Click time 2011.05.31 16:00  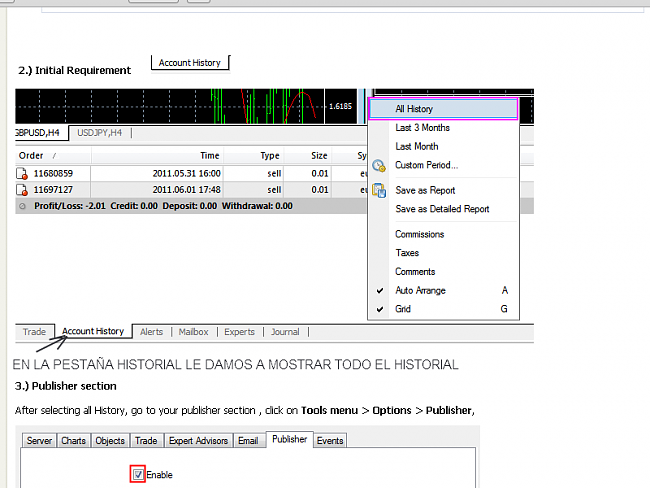coord(187,173)
